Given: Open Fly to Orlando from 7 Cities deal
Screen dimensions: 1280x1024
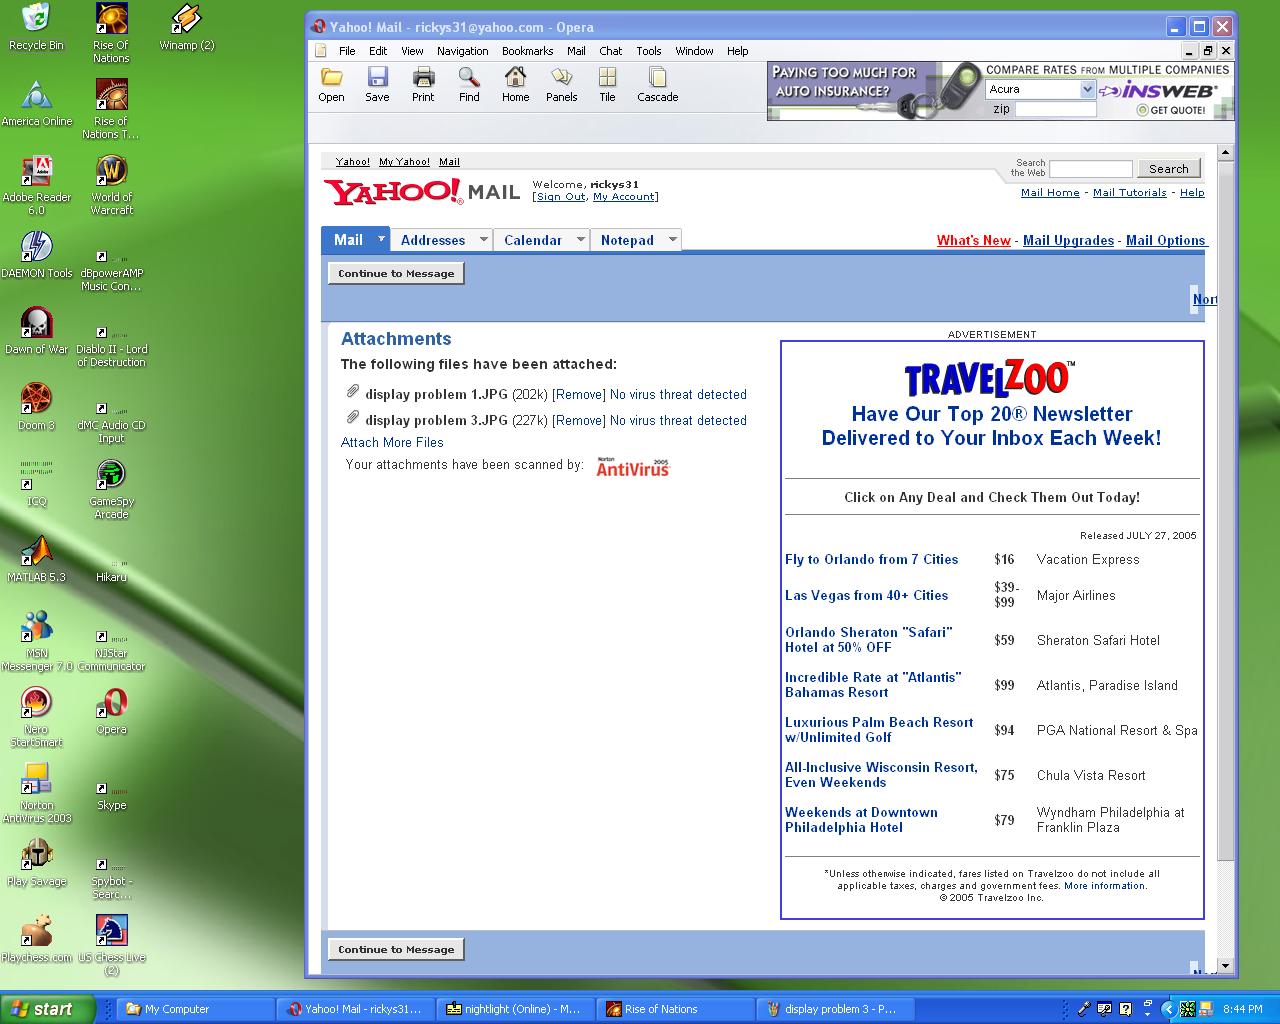Looking at the screenshot, I should (x=871, y=559).
